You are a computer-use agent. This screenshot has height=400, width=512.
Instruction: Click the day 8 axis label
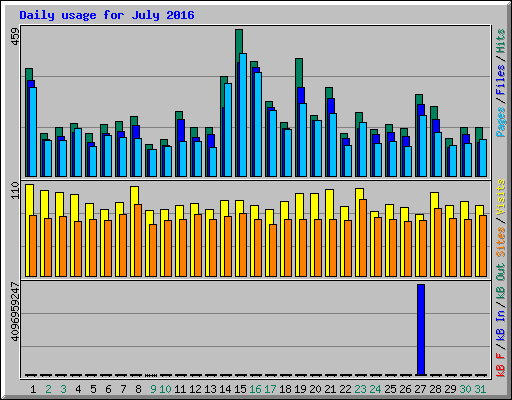coord(138,389)
